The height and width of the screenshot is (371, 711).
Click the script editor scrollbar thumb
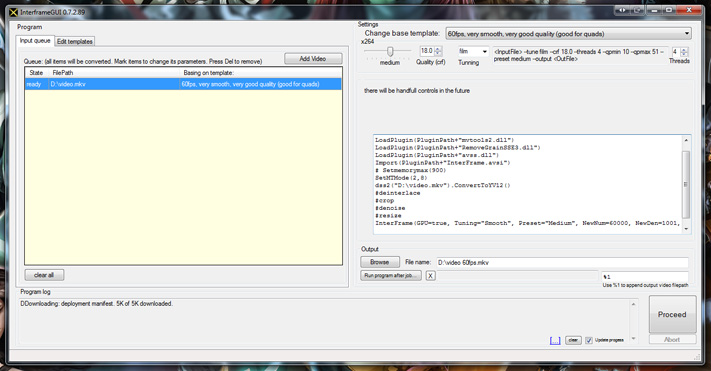click(x=686, y=184)
